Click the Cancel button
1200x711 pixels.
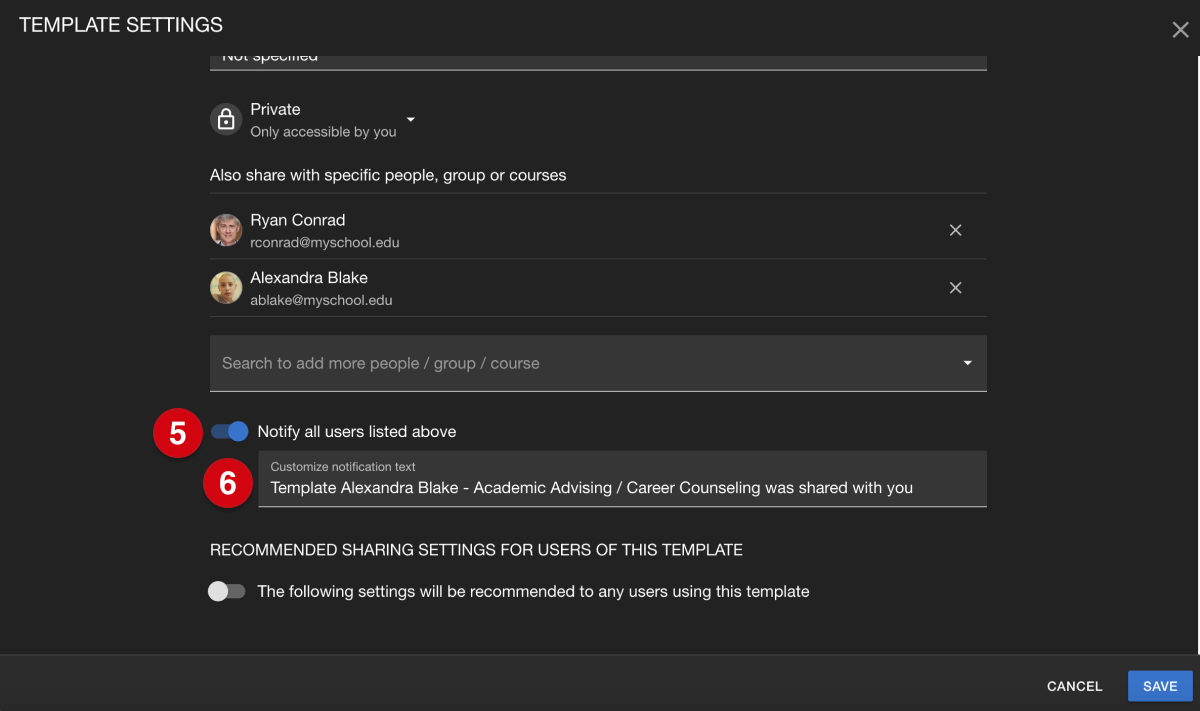coord(1074,686)
